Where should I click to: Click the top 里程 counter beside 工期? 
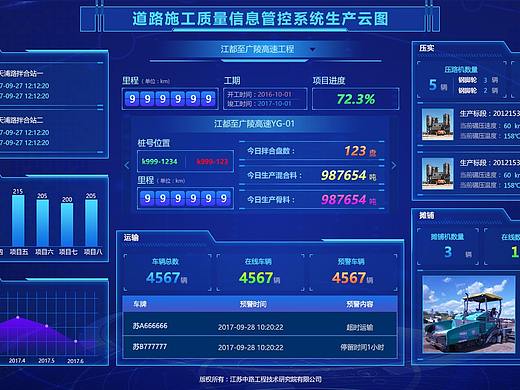click(170, 99)
